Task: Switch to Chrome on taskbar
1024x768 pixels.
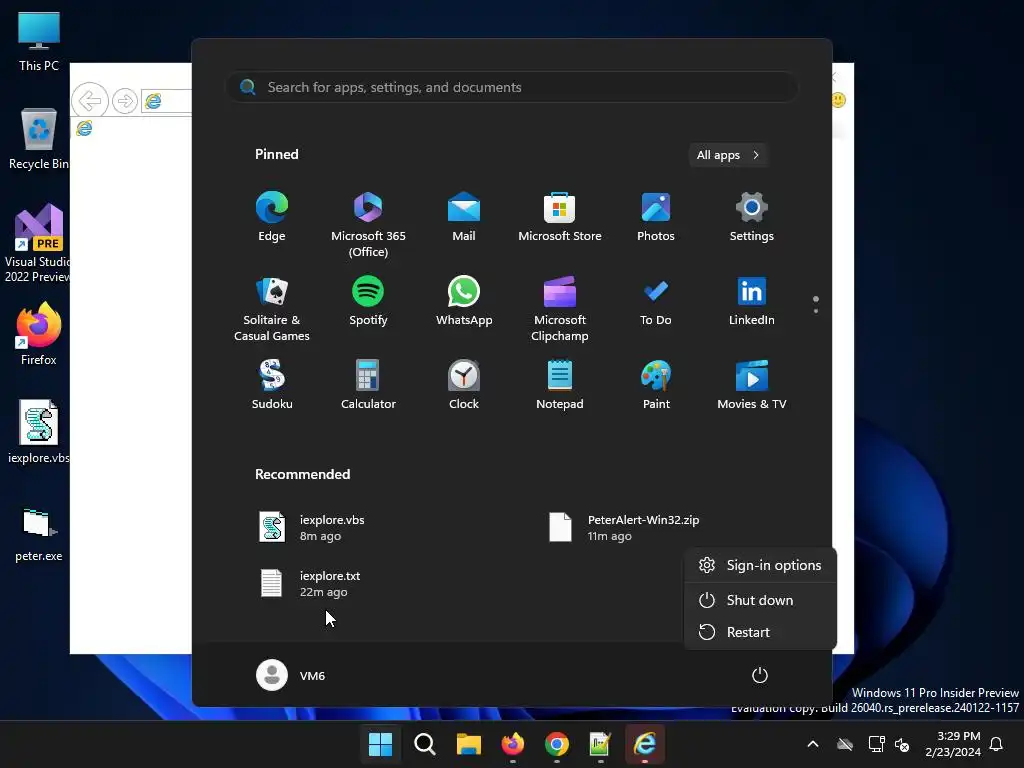Action: point(556,744)
